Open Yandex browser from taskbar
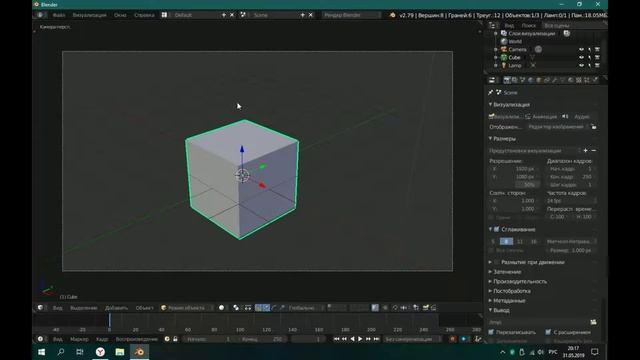 [100, 351]
